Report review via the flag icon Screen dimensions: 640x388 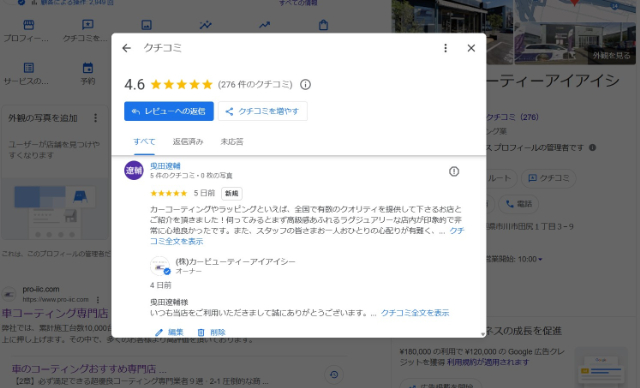pyautogui.click(x=454, y=171)
